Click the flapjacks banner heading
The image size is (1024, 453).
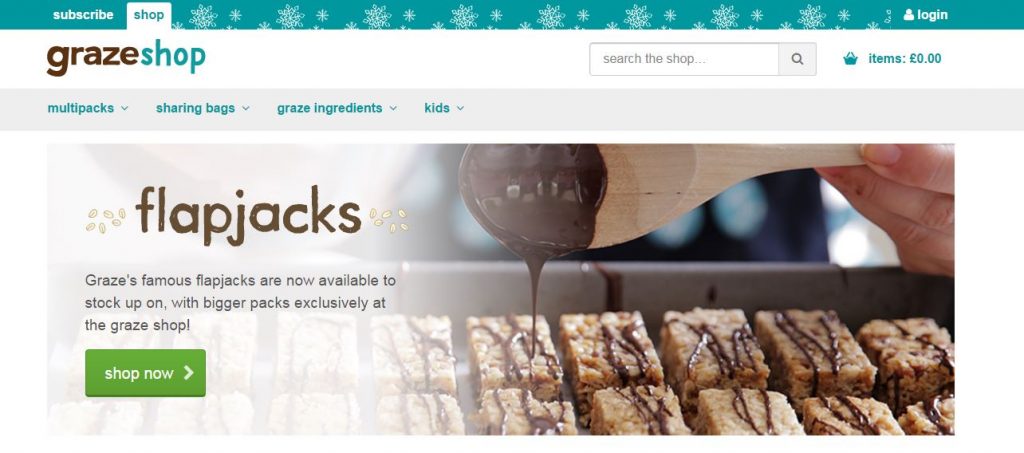coord(248,212)
